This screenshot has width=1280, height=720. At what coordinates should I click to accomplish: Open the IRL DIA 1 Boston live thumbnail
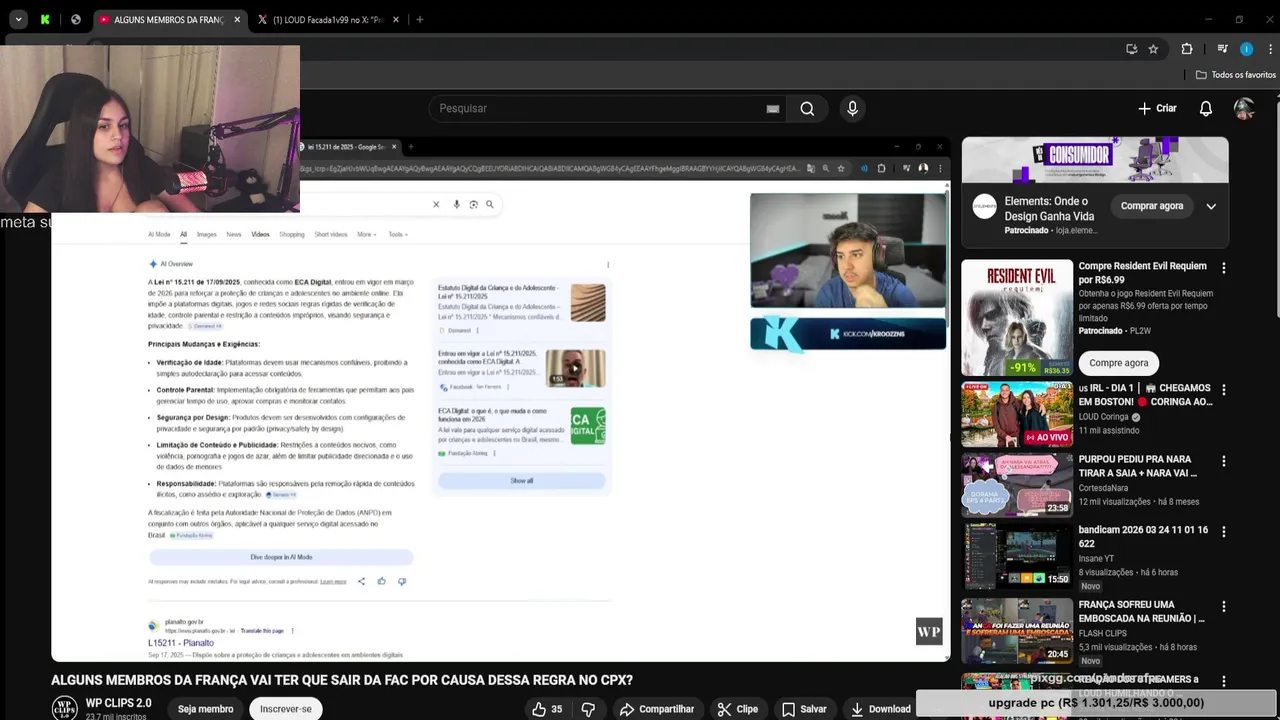pyautogui.click(x=1017, y=415)
